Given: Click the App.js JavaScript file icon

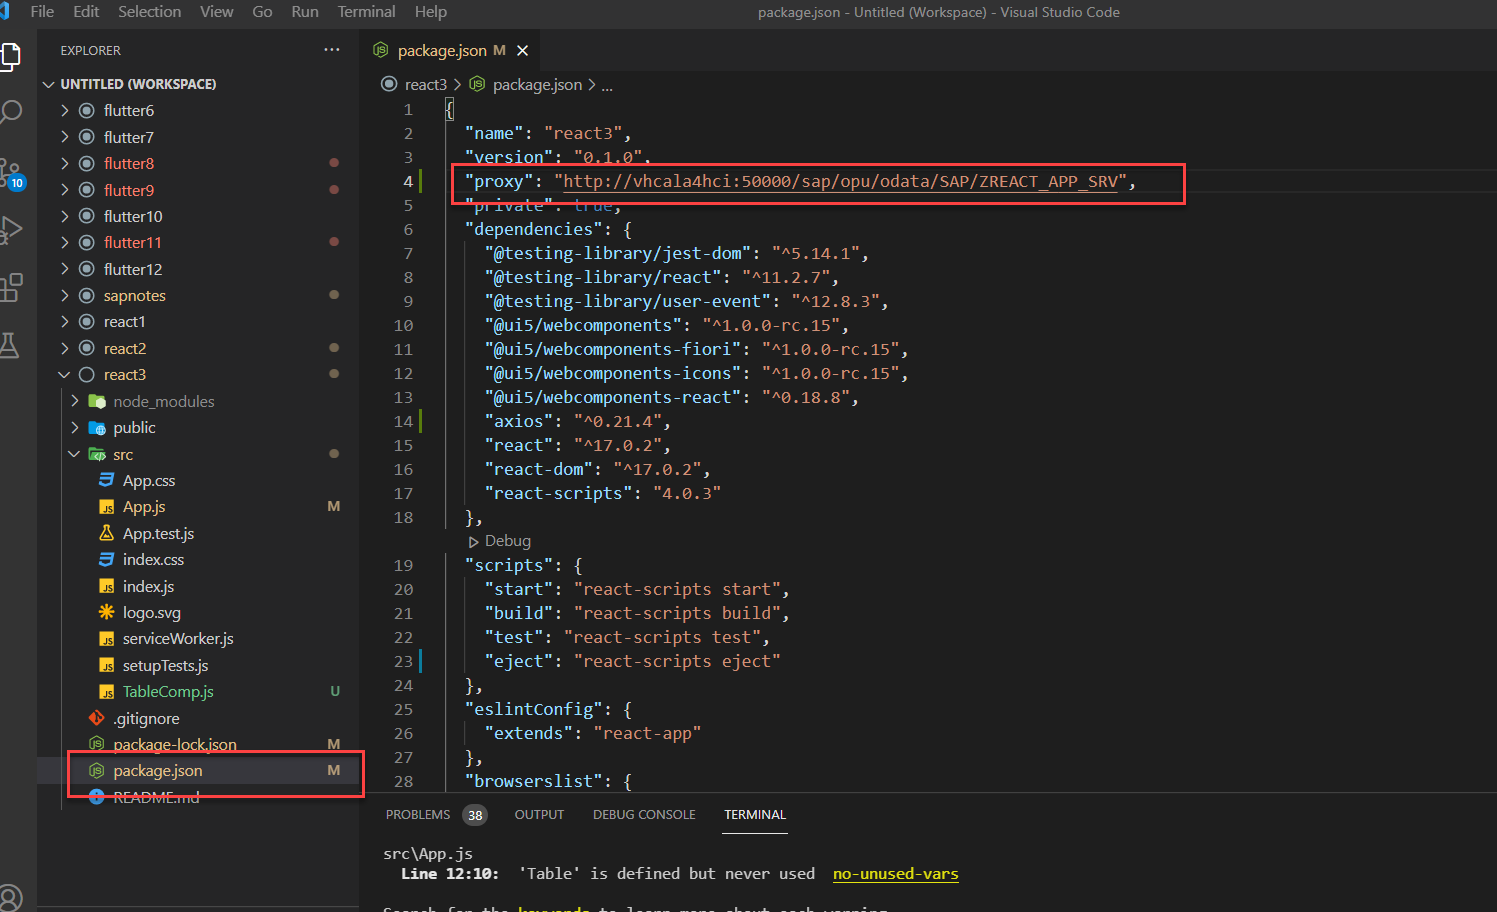Looking at the screenshot, I should 106,507.
